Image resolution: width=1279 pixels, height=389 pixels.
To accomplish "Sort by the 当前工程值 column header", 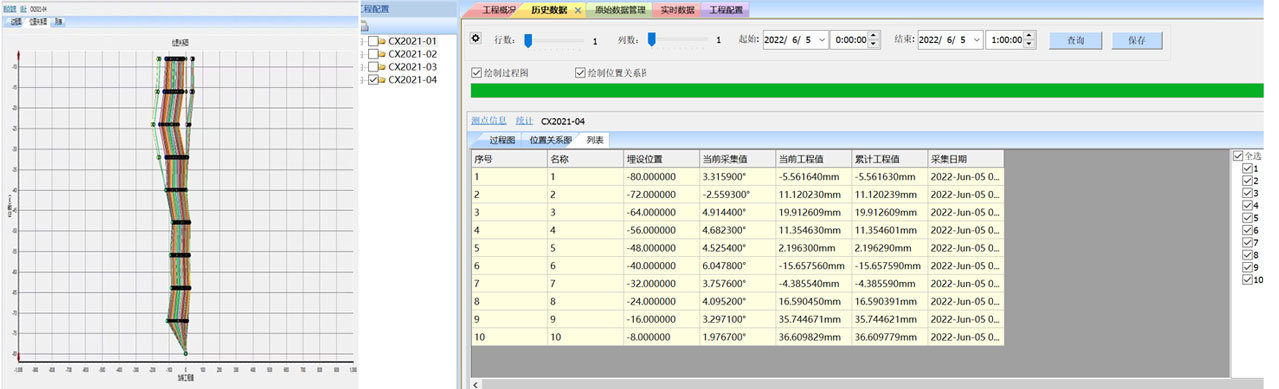I will click(812, 159).
